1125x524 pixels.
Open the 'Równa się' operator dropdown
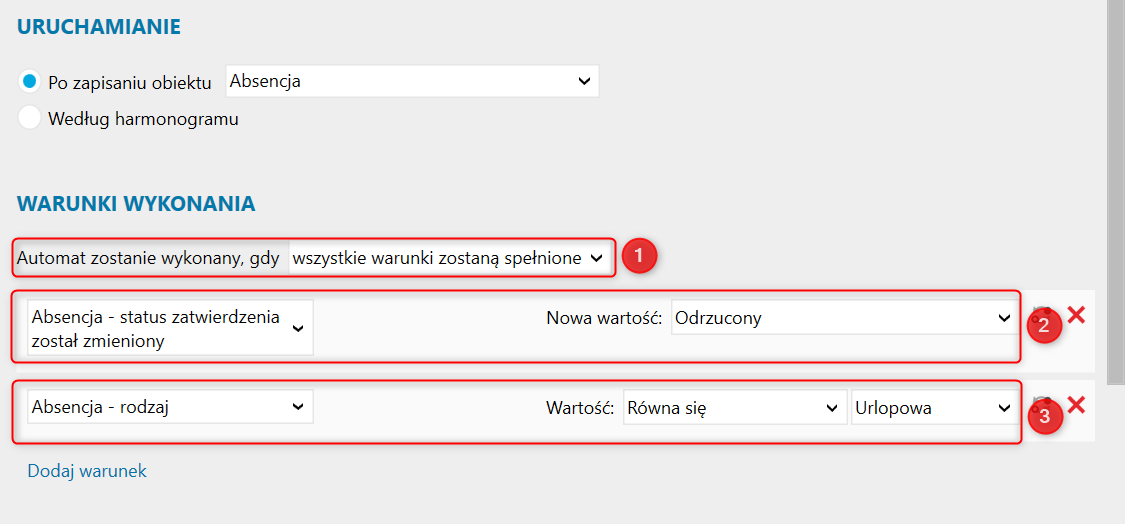[732, 408]
